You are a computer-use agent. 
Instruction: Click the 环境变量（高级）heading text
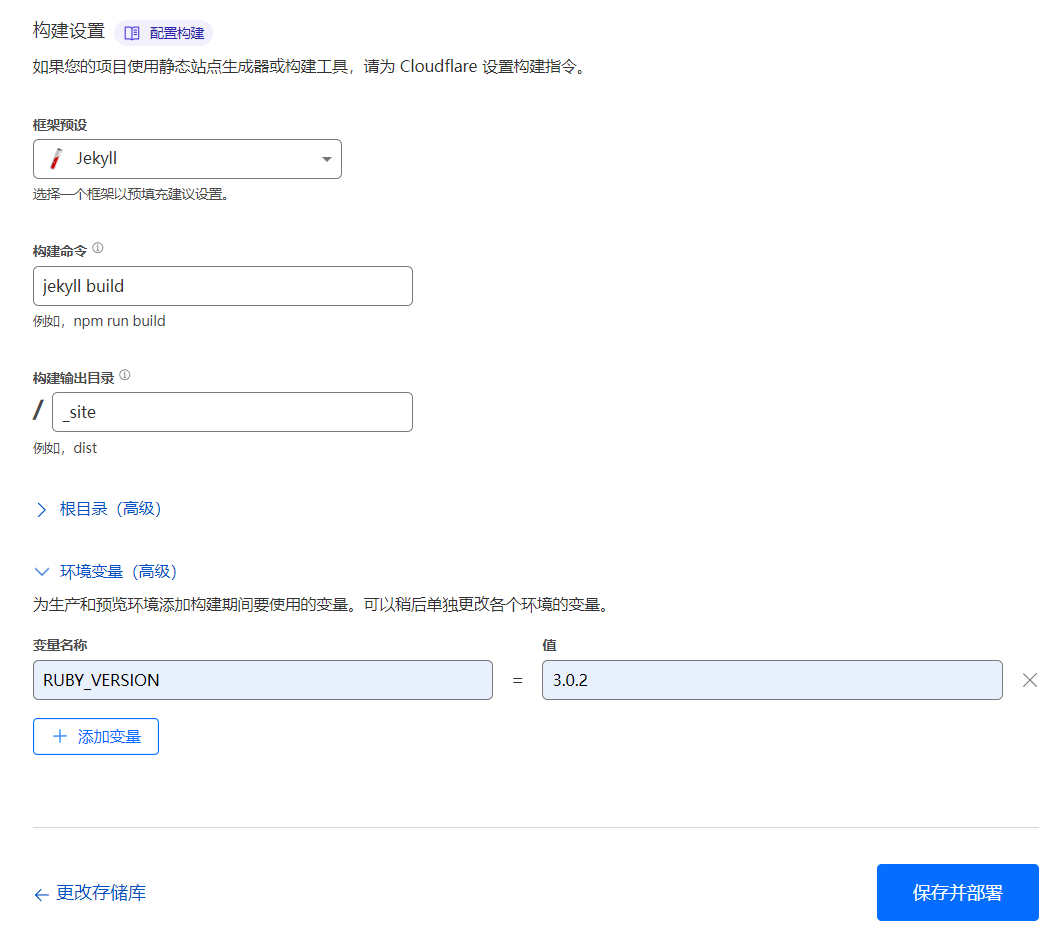118,572
